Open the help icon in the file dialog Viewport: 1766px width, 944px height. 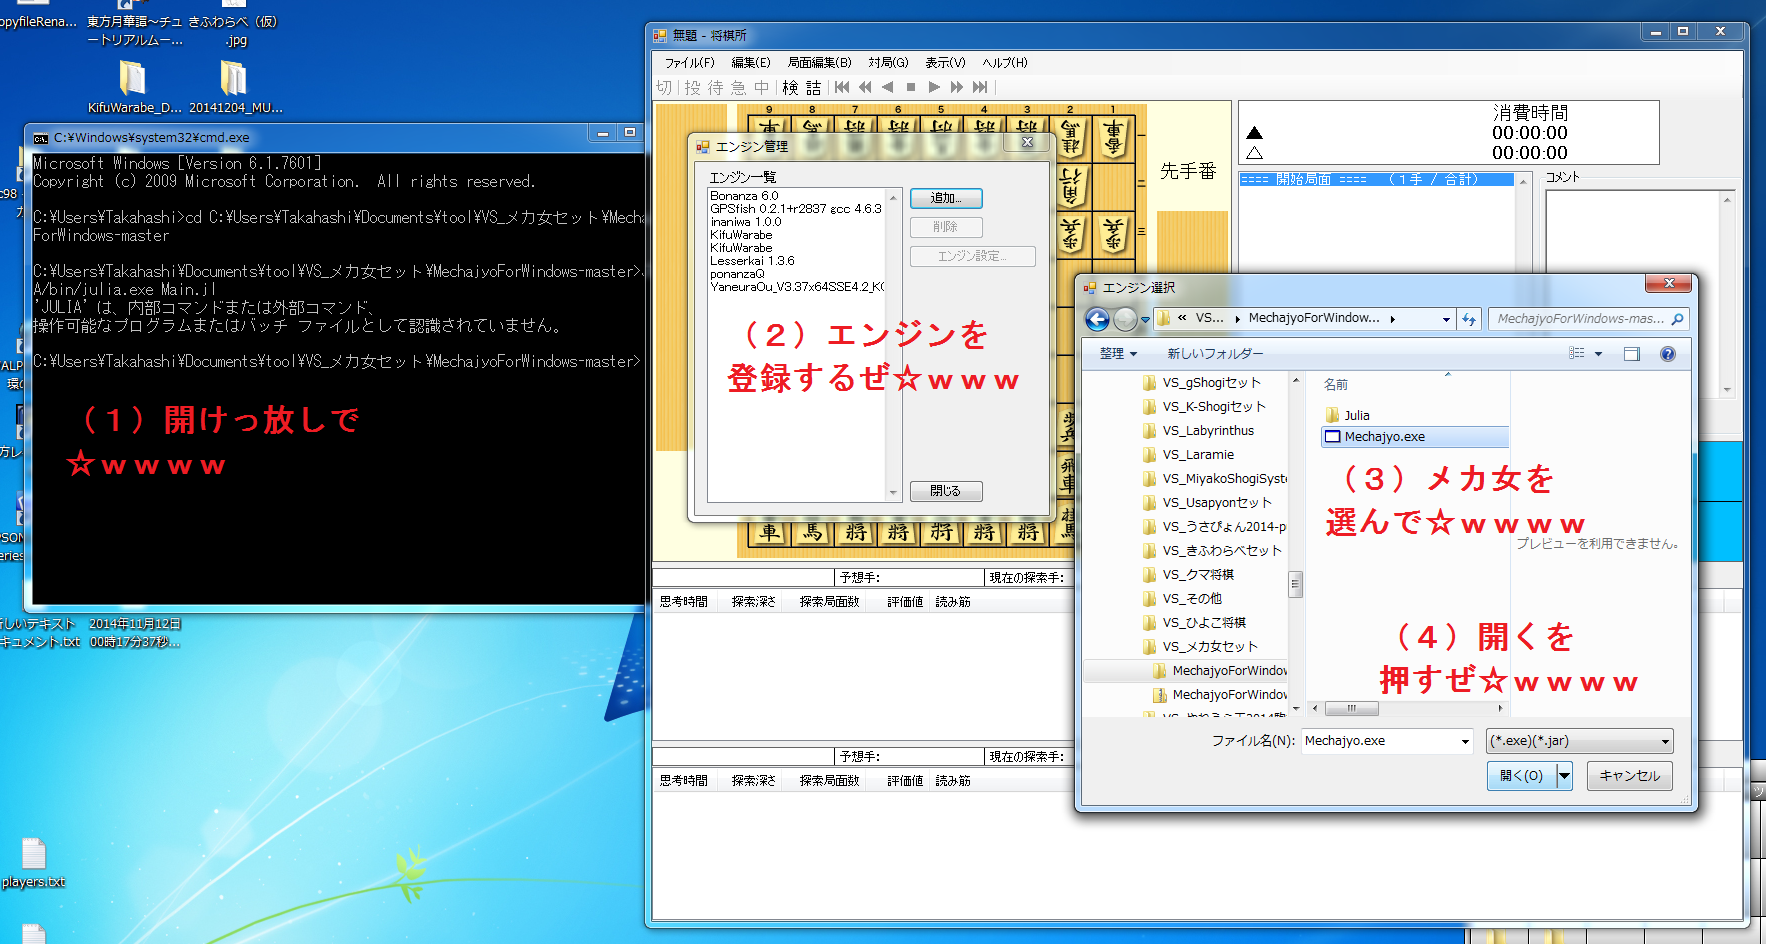tap(1667, 354)
